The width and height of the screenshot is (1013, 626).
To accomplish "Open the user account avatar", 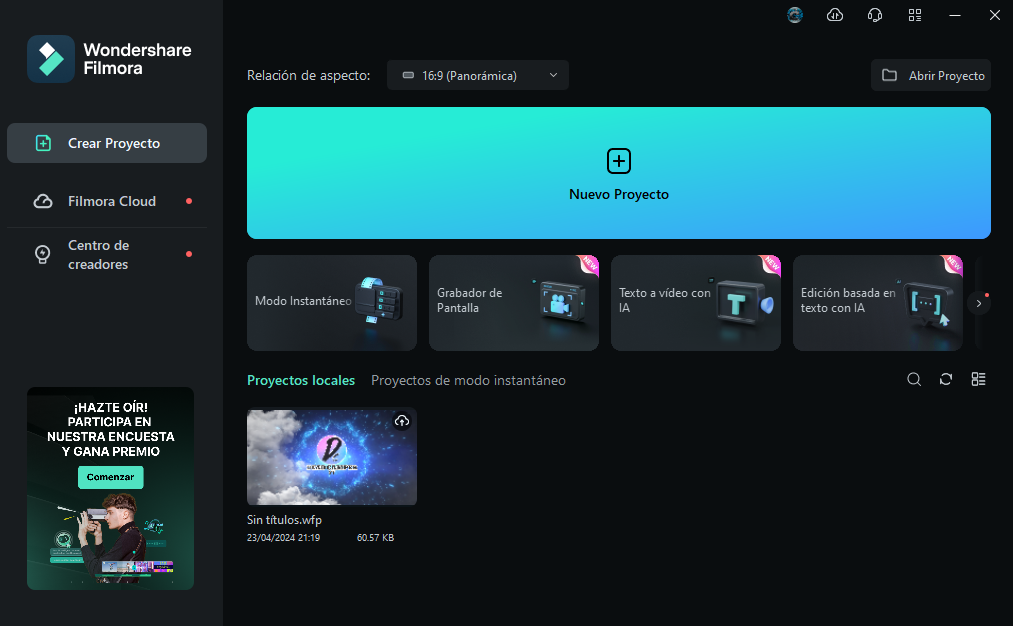I will click(x=795, y=15).
